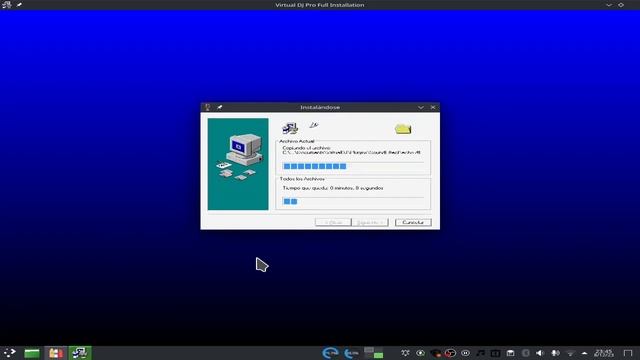The height and width of the screenshot is (360, 640).
Task: Open the application launcher in taskbar
Action: 9,353
